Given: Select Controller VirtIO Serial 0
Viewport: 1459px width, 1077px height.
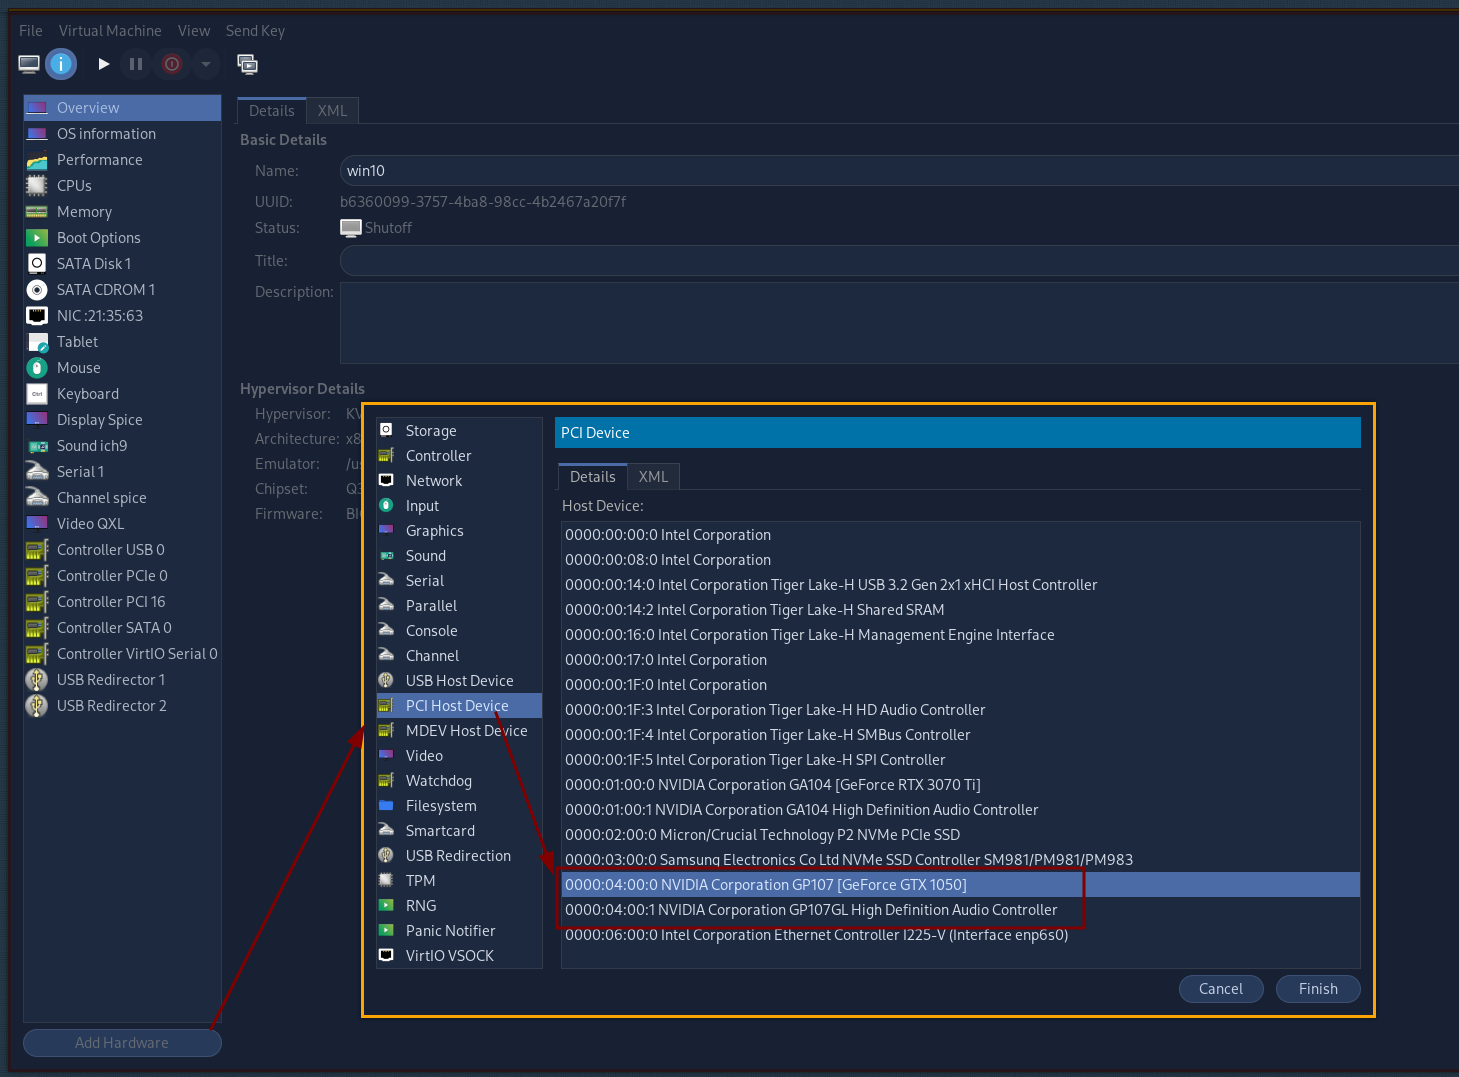Looking at the screenshot, I should click(x=122, y=654).
